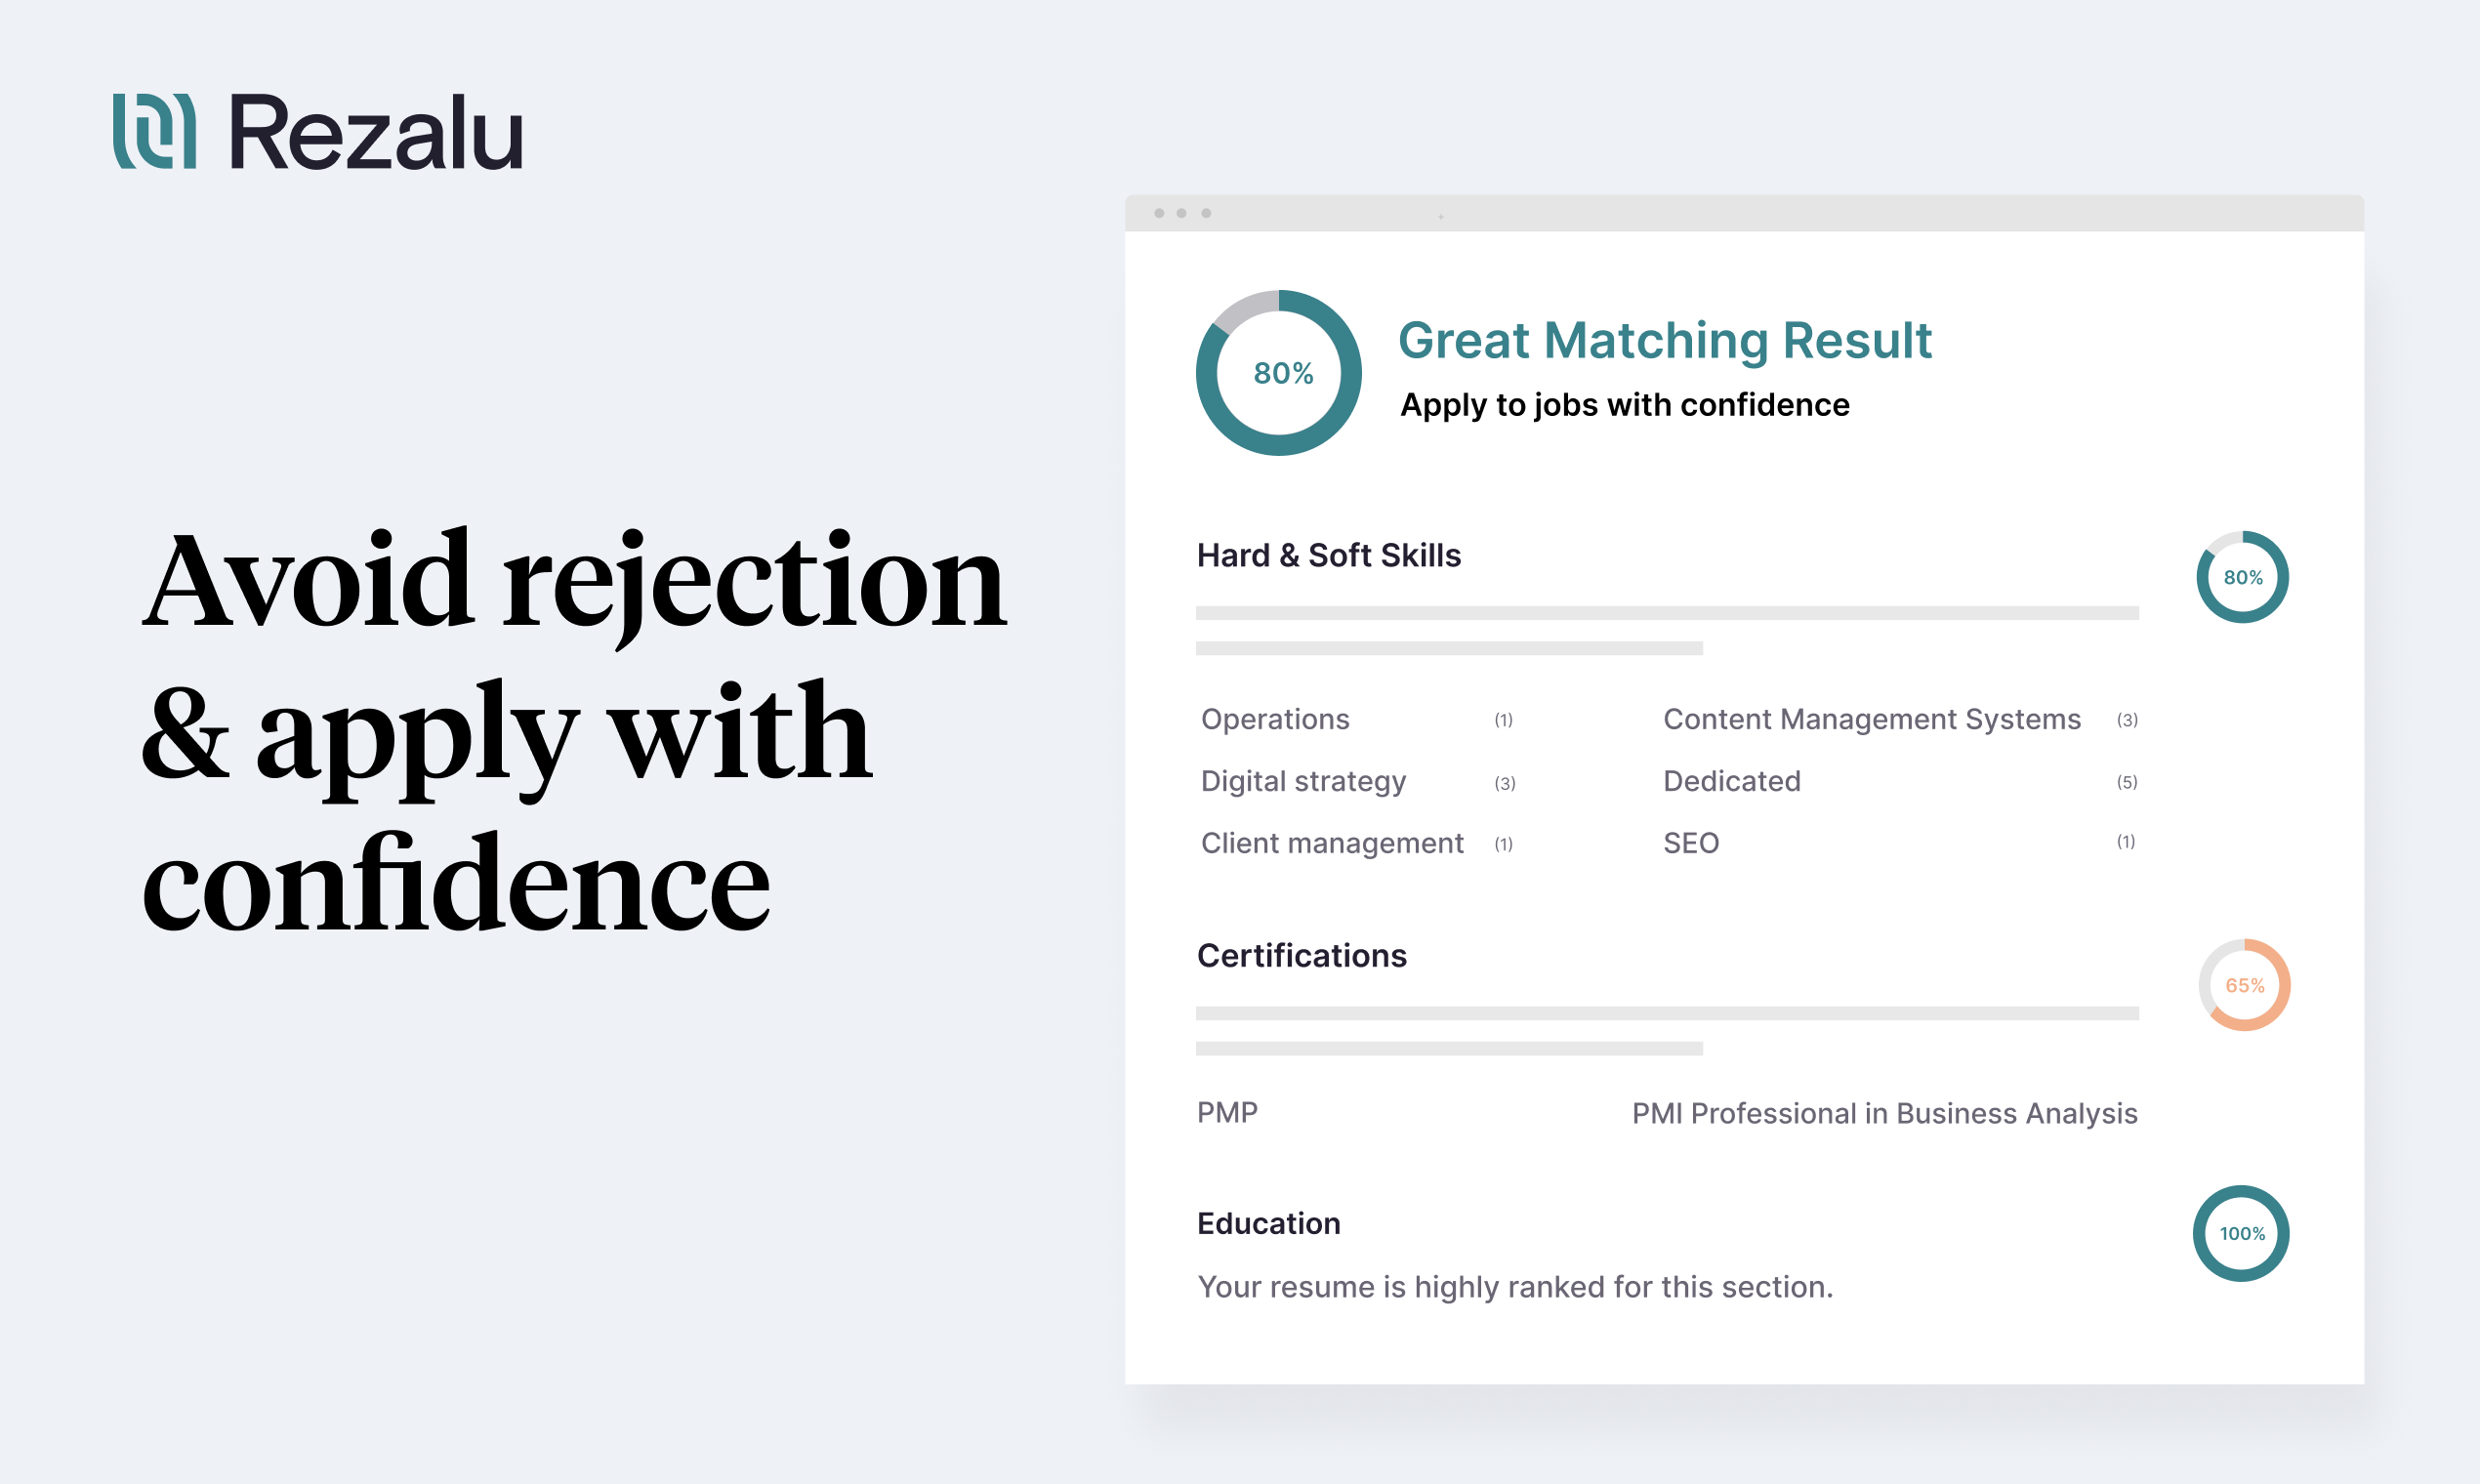The image size is (2480, 1484).
Task: Click the 80% overall match donut chart
Action: tap(1278, 373)
